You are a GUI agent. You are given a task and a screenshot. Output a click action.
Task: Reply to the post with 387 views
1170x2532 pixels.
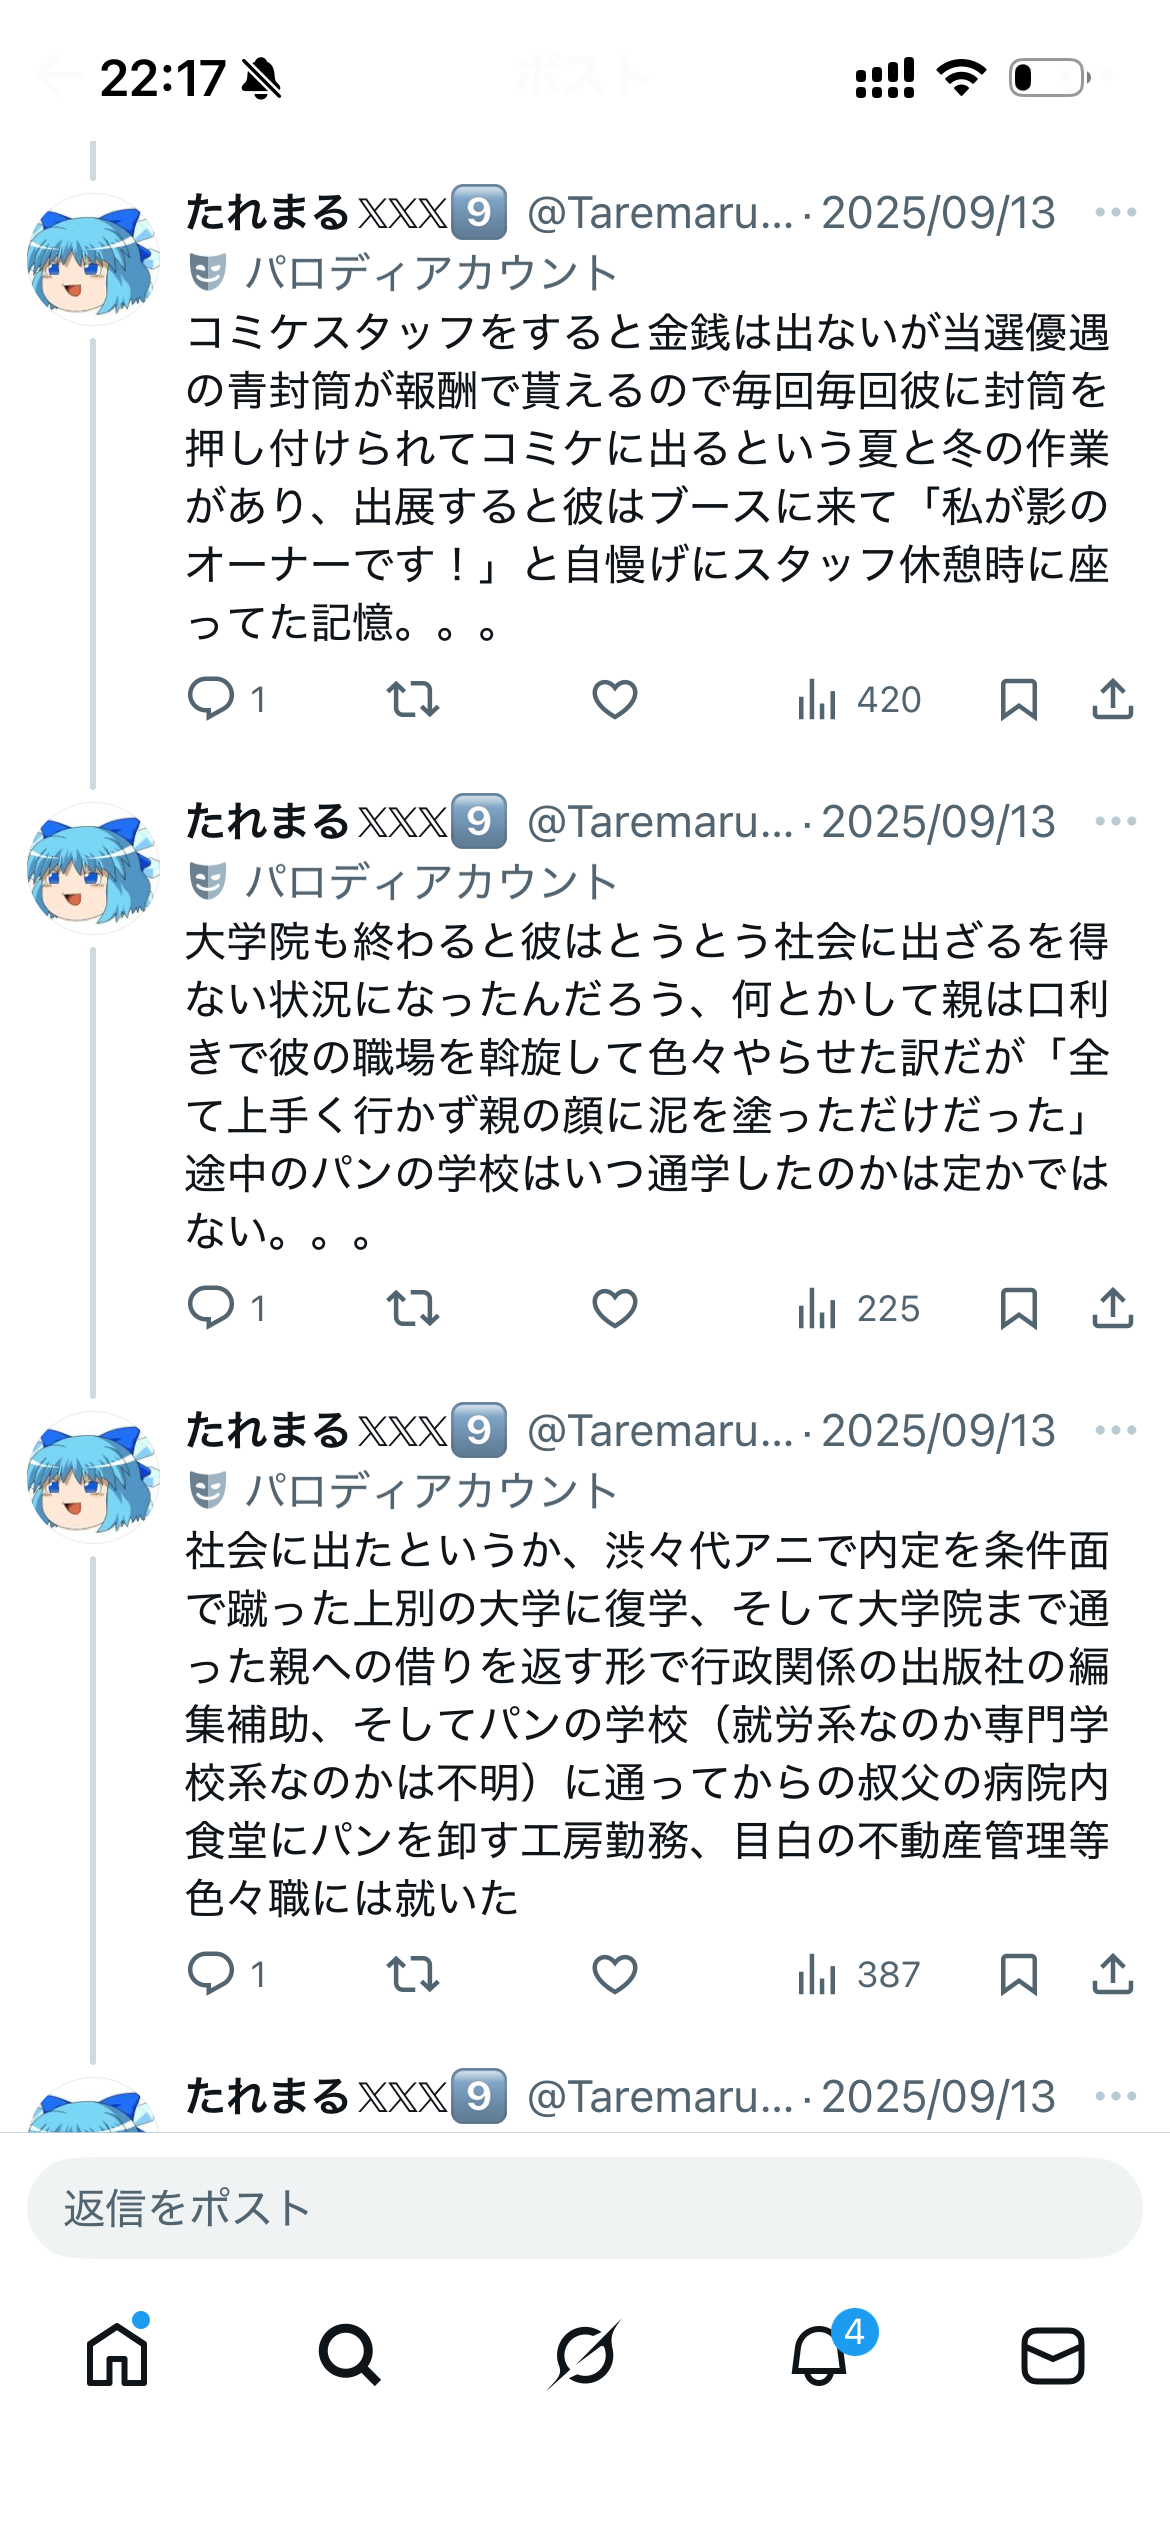(212, 1974)
